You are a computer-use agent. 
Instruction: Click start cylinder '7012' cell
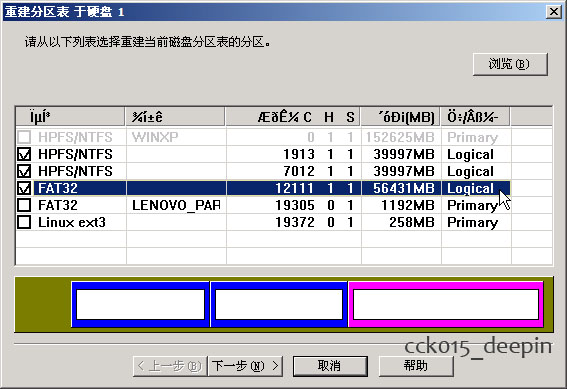pos(299,171)
